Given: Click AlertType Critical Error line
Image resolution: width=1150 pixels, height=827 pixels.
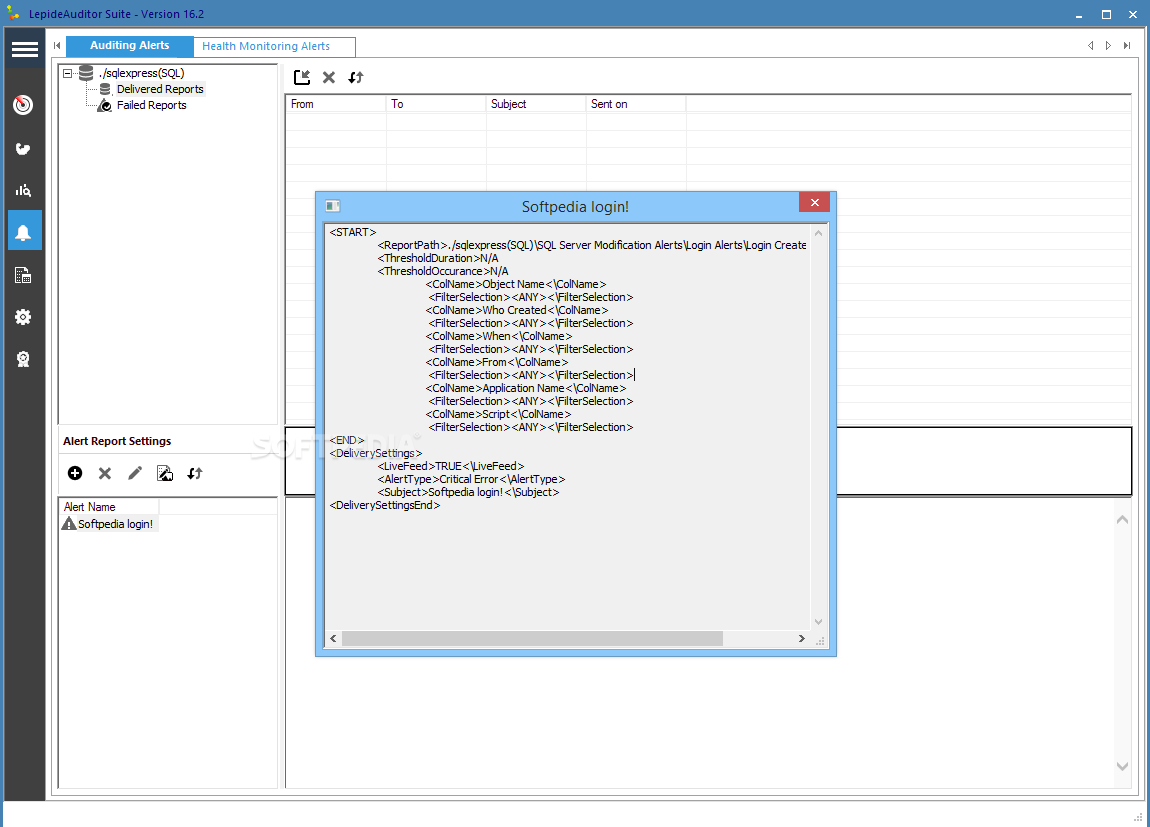Looking at the screenshot, I should click(x=471, y=479).
